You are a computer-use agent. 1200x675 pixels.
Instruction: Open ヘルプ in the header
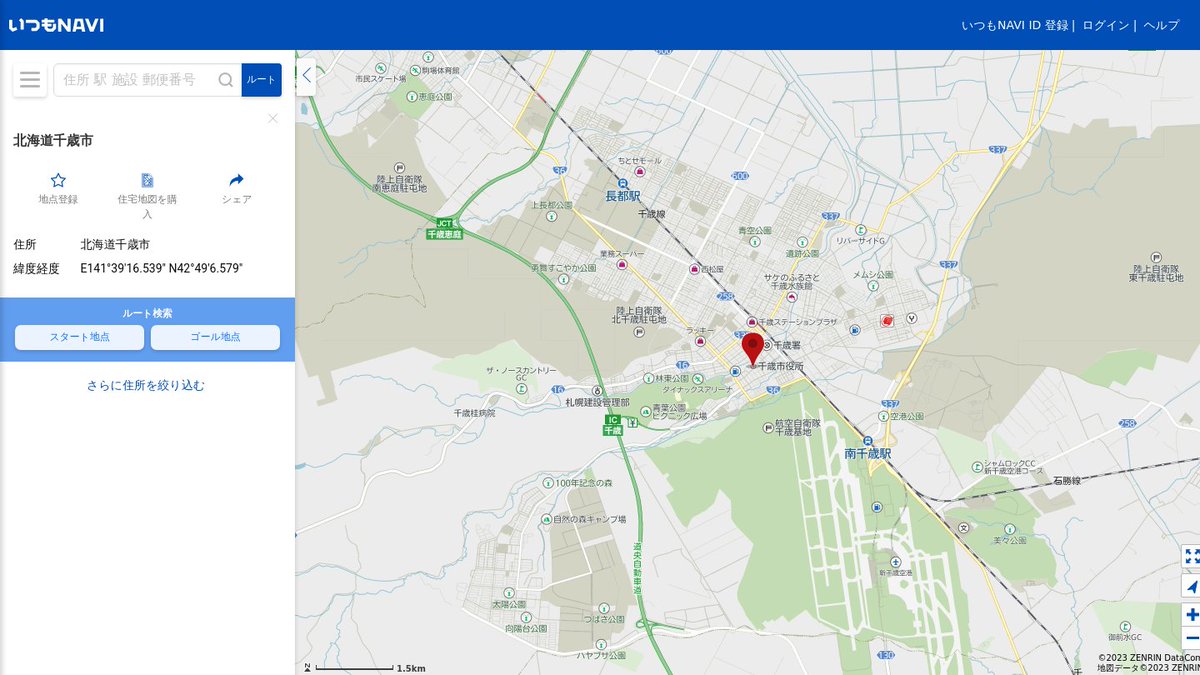coord(1161,25)
